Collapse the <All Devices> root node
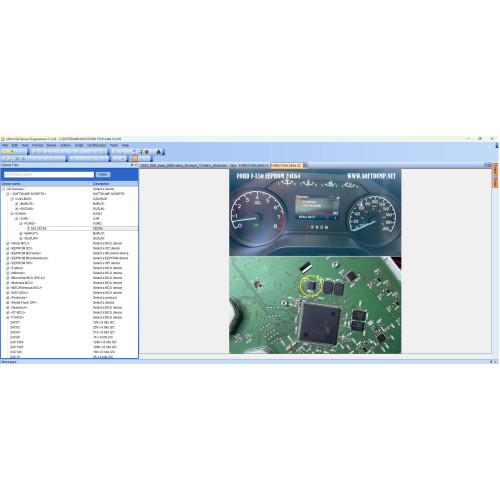500x500 pixels. click(3, 189)
